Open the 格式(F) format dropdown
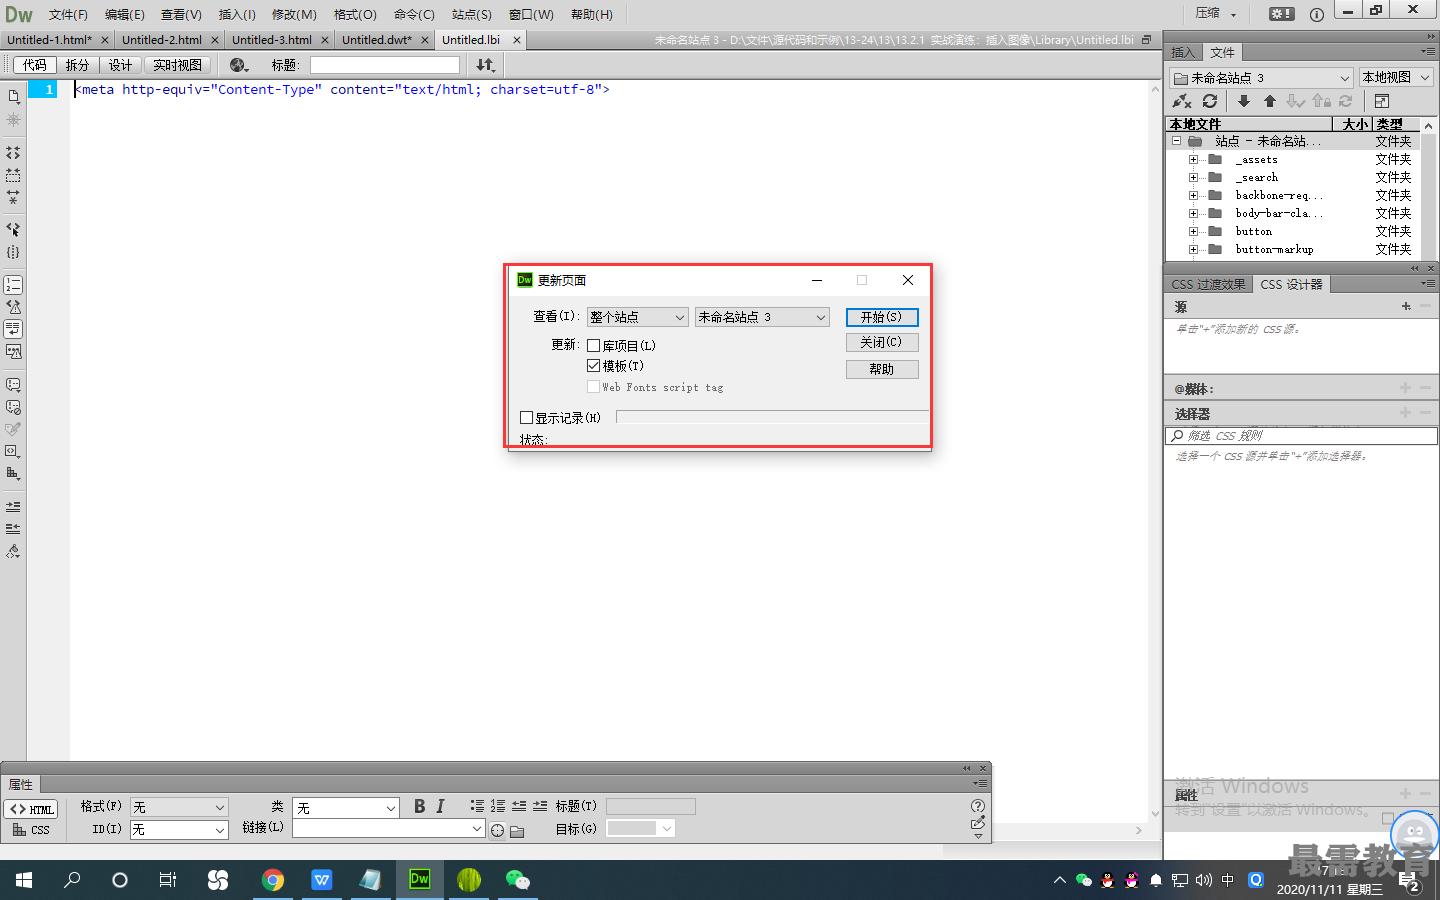 (179, 807)
